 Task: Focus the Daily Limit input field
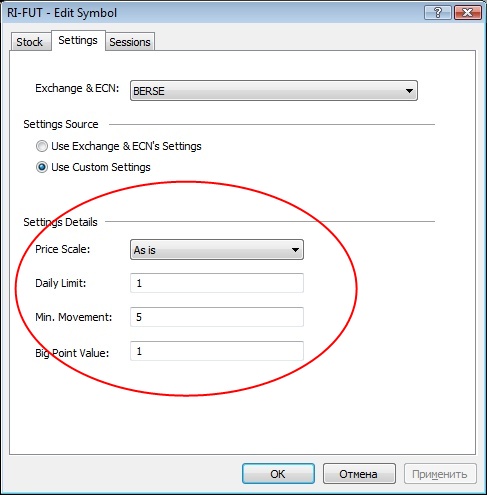pyautogui.click(x=217, y=283)
